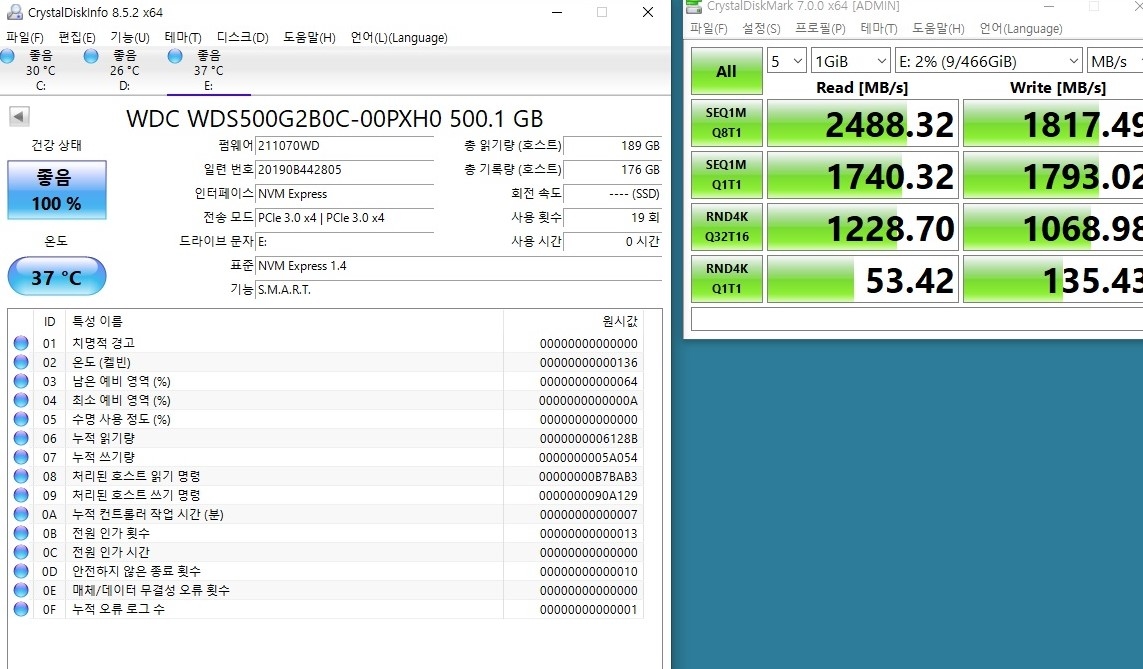Viewport: 1143px width, 669px height.
Task: Click the previous disk arrow button
Action: point(19,117)
